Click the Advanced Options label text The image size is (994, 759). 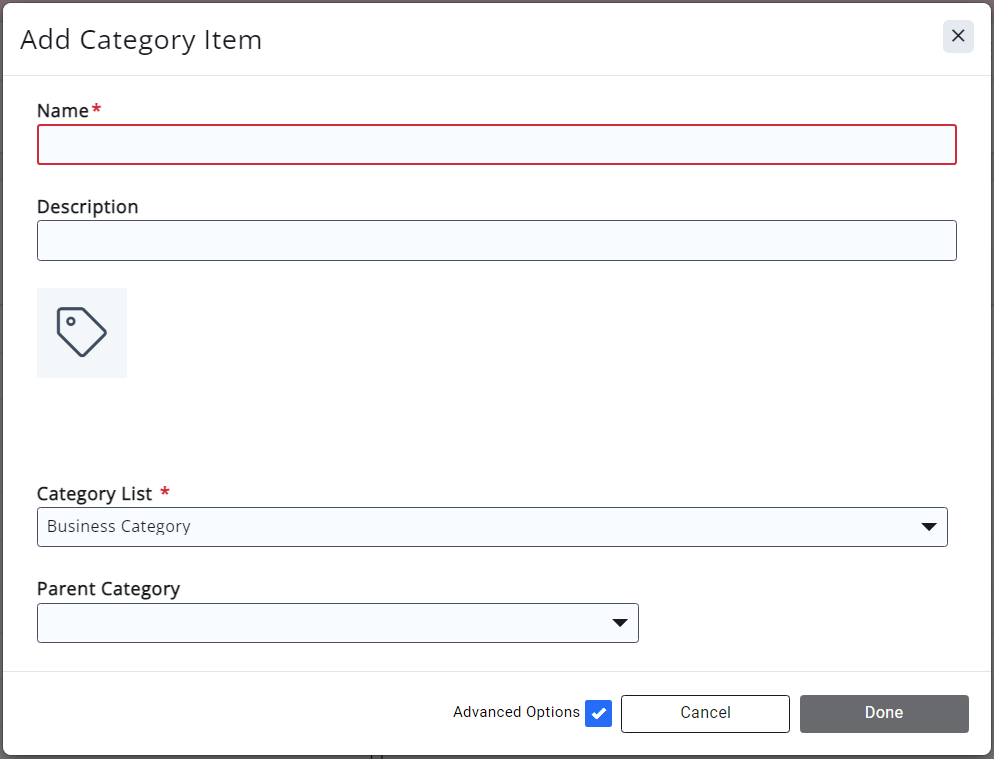click(x=516, y=713)
